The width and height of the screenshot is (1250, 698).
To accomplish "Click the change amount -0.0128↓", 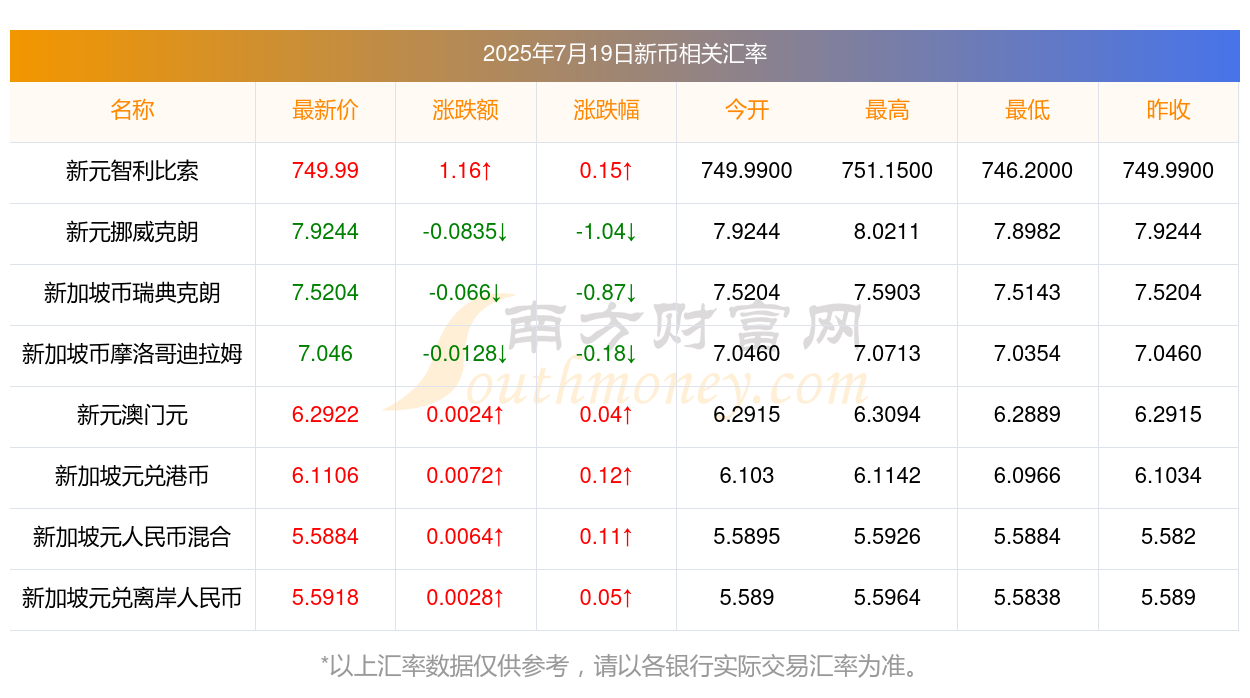I will click(x=466, y=354).
